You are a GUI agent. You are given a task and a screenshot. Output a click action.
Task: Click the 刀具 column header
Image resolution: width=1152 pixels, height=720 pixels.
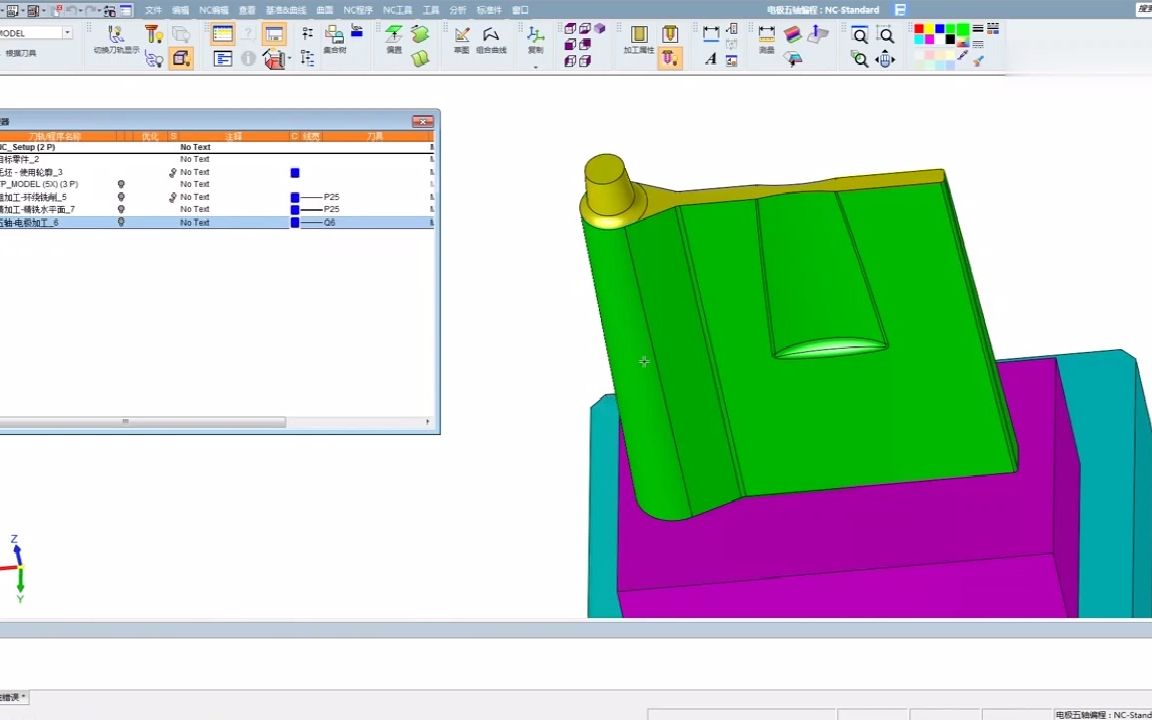point(374,136)
